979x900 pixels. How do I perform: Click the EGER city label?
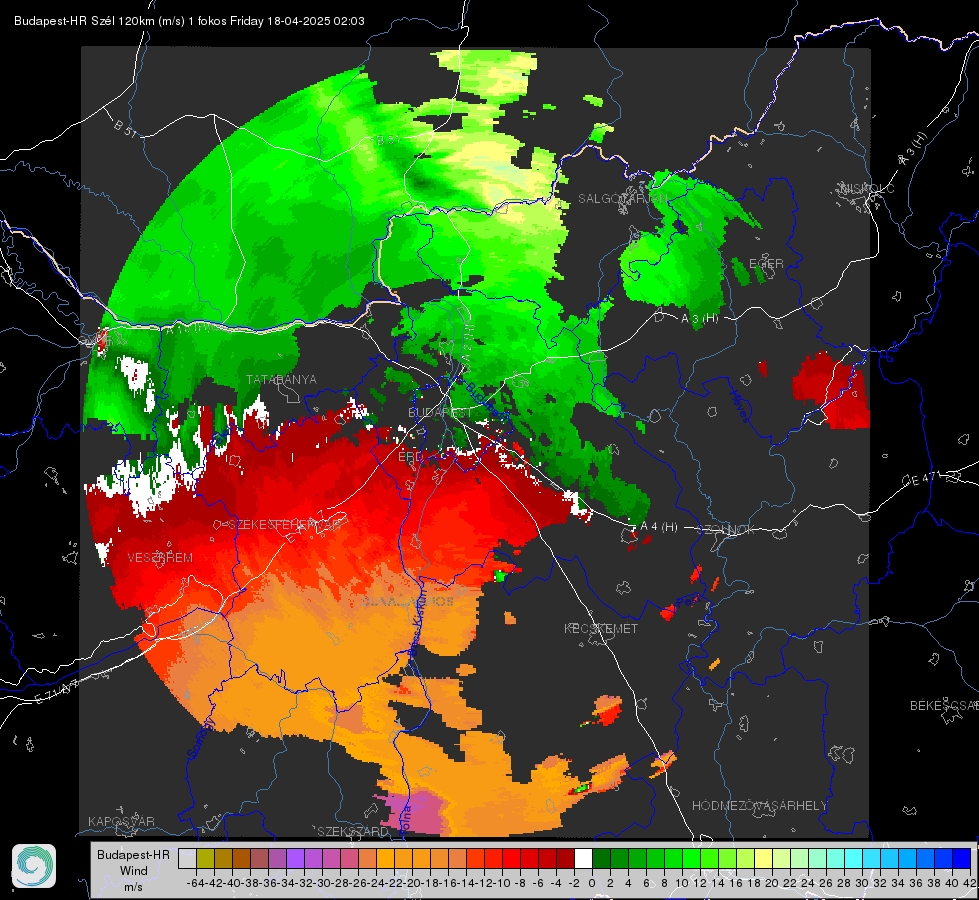[766, 264]
